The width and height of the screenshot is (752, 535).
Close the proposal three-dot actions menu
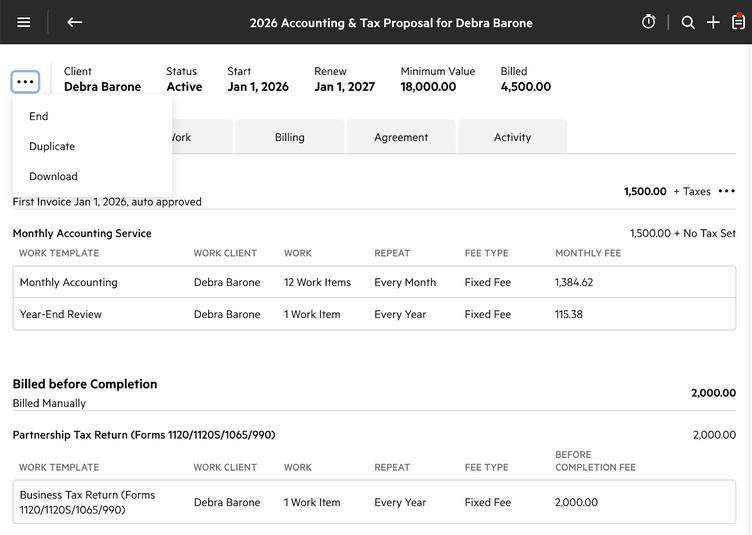26,82
